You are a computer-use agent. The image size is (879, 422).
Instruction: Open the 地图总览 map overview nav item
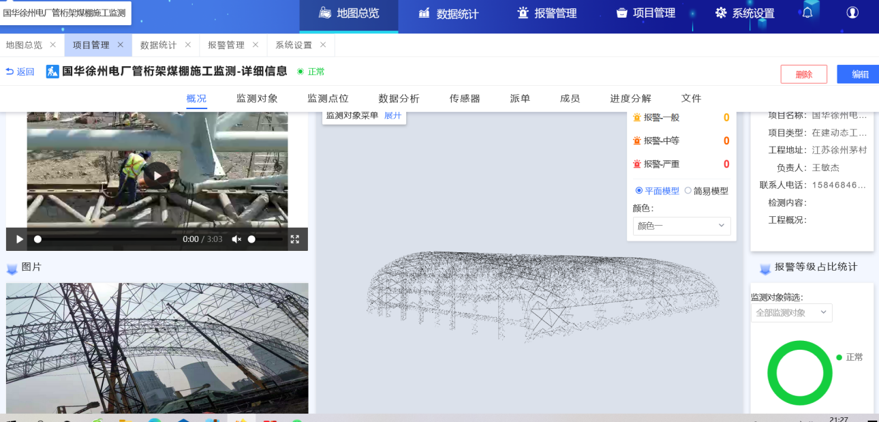pyautogui.click(x=349, y=13)
